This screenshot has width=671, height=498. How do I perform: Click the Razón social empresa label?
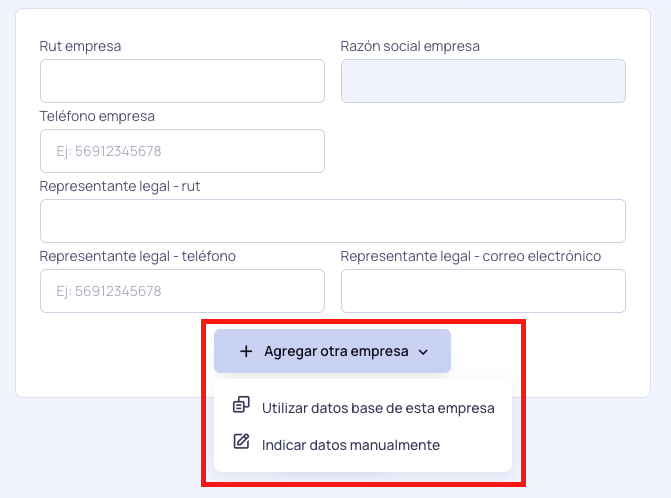[410, 46]
